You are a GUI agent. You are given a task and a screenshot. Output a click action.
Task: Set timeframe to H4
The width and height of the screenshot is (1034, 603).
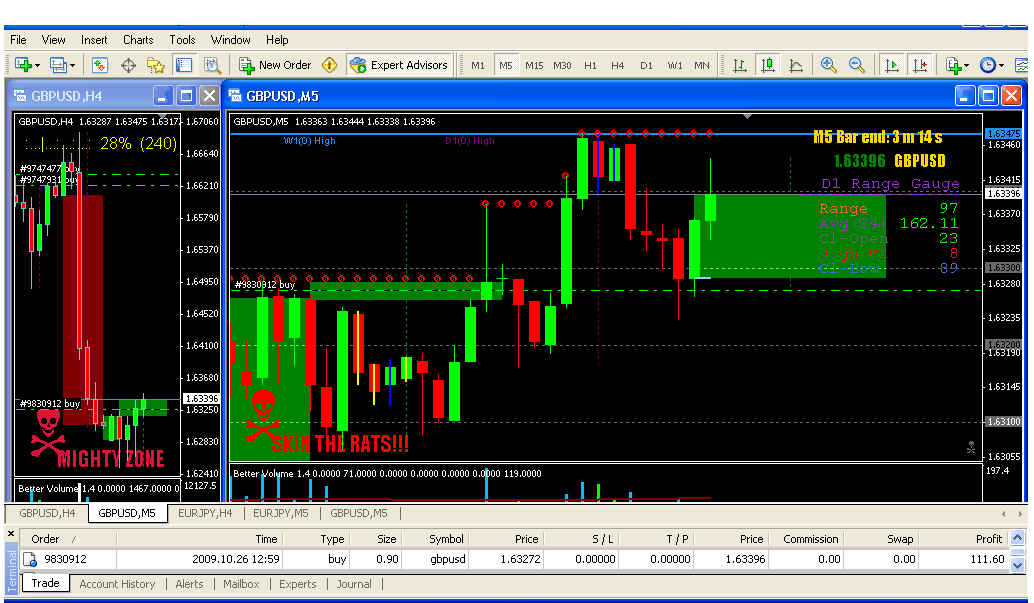(x=617, y=65)
